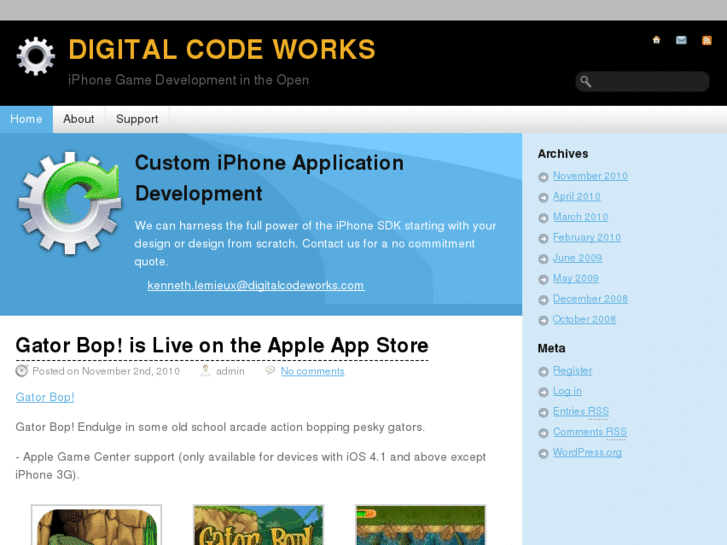Follow the Gator Bop! link in the post
Screen dimensions: 727x545
[45, 397]
